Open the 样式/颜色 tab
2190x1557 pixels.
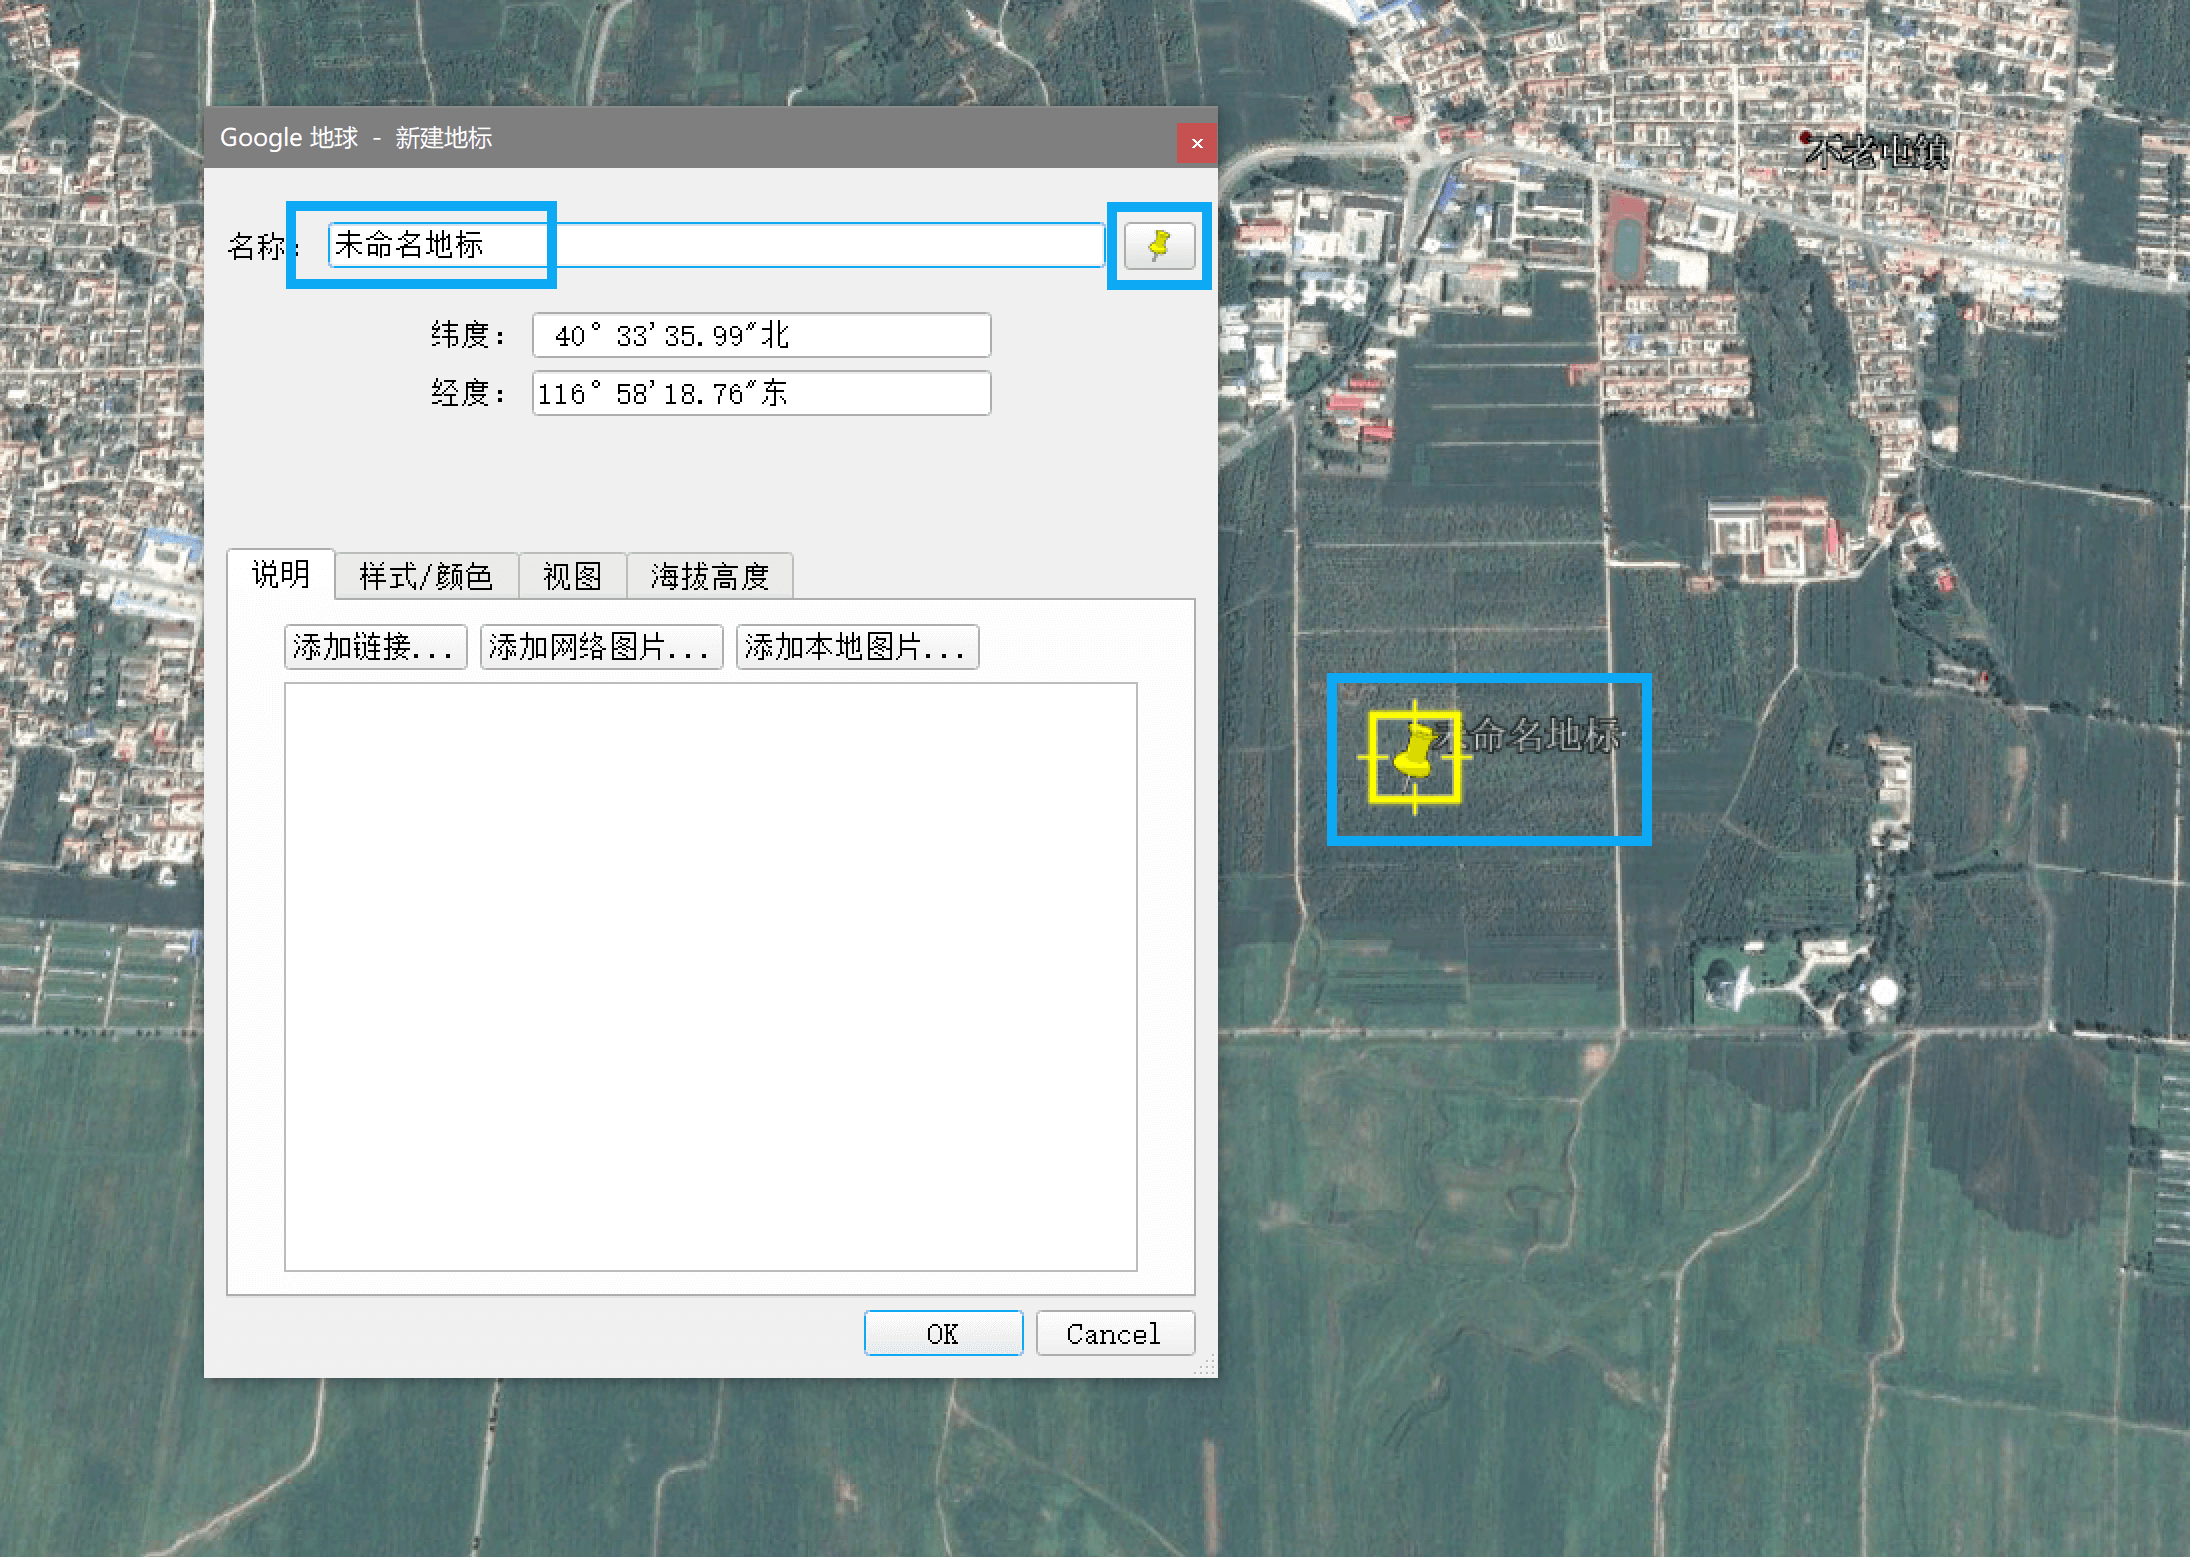(x=426, y=577)
